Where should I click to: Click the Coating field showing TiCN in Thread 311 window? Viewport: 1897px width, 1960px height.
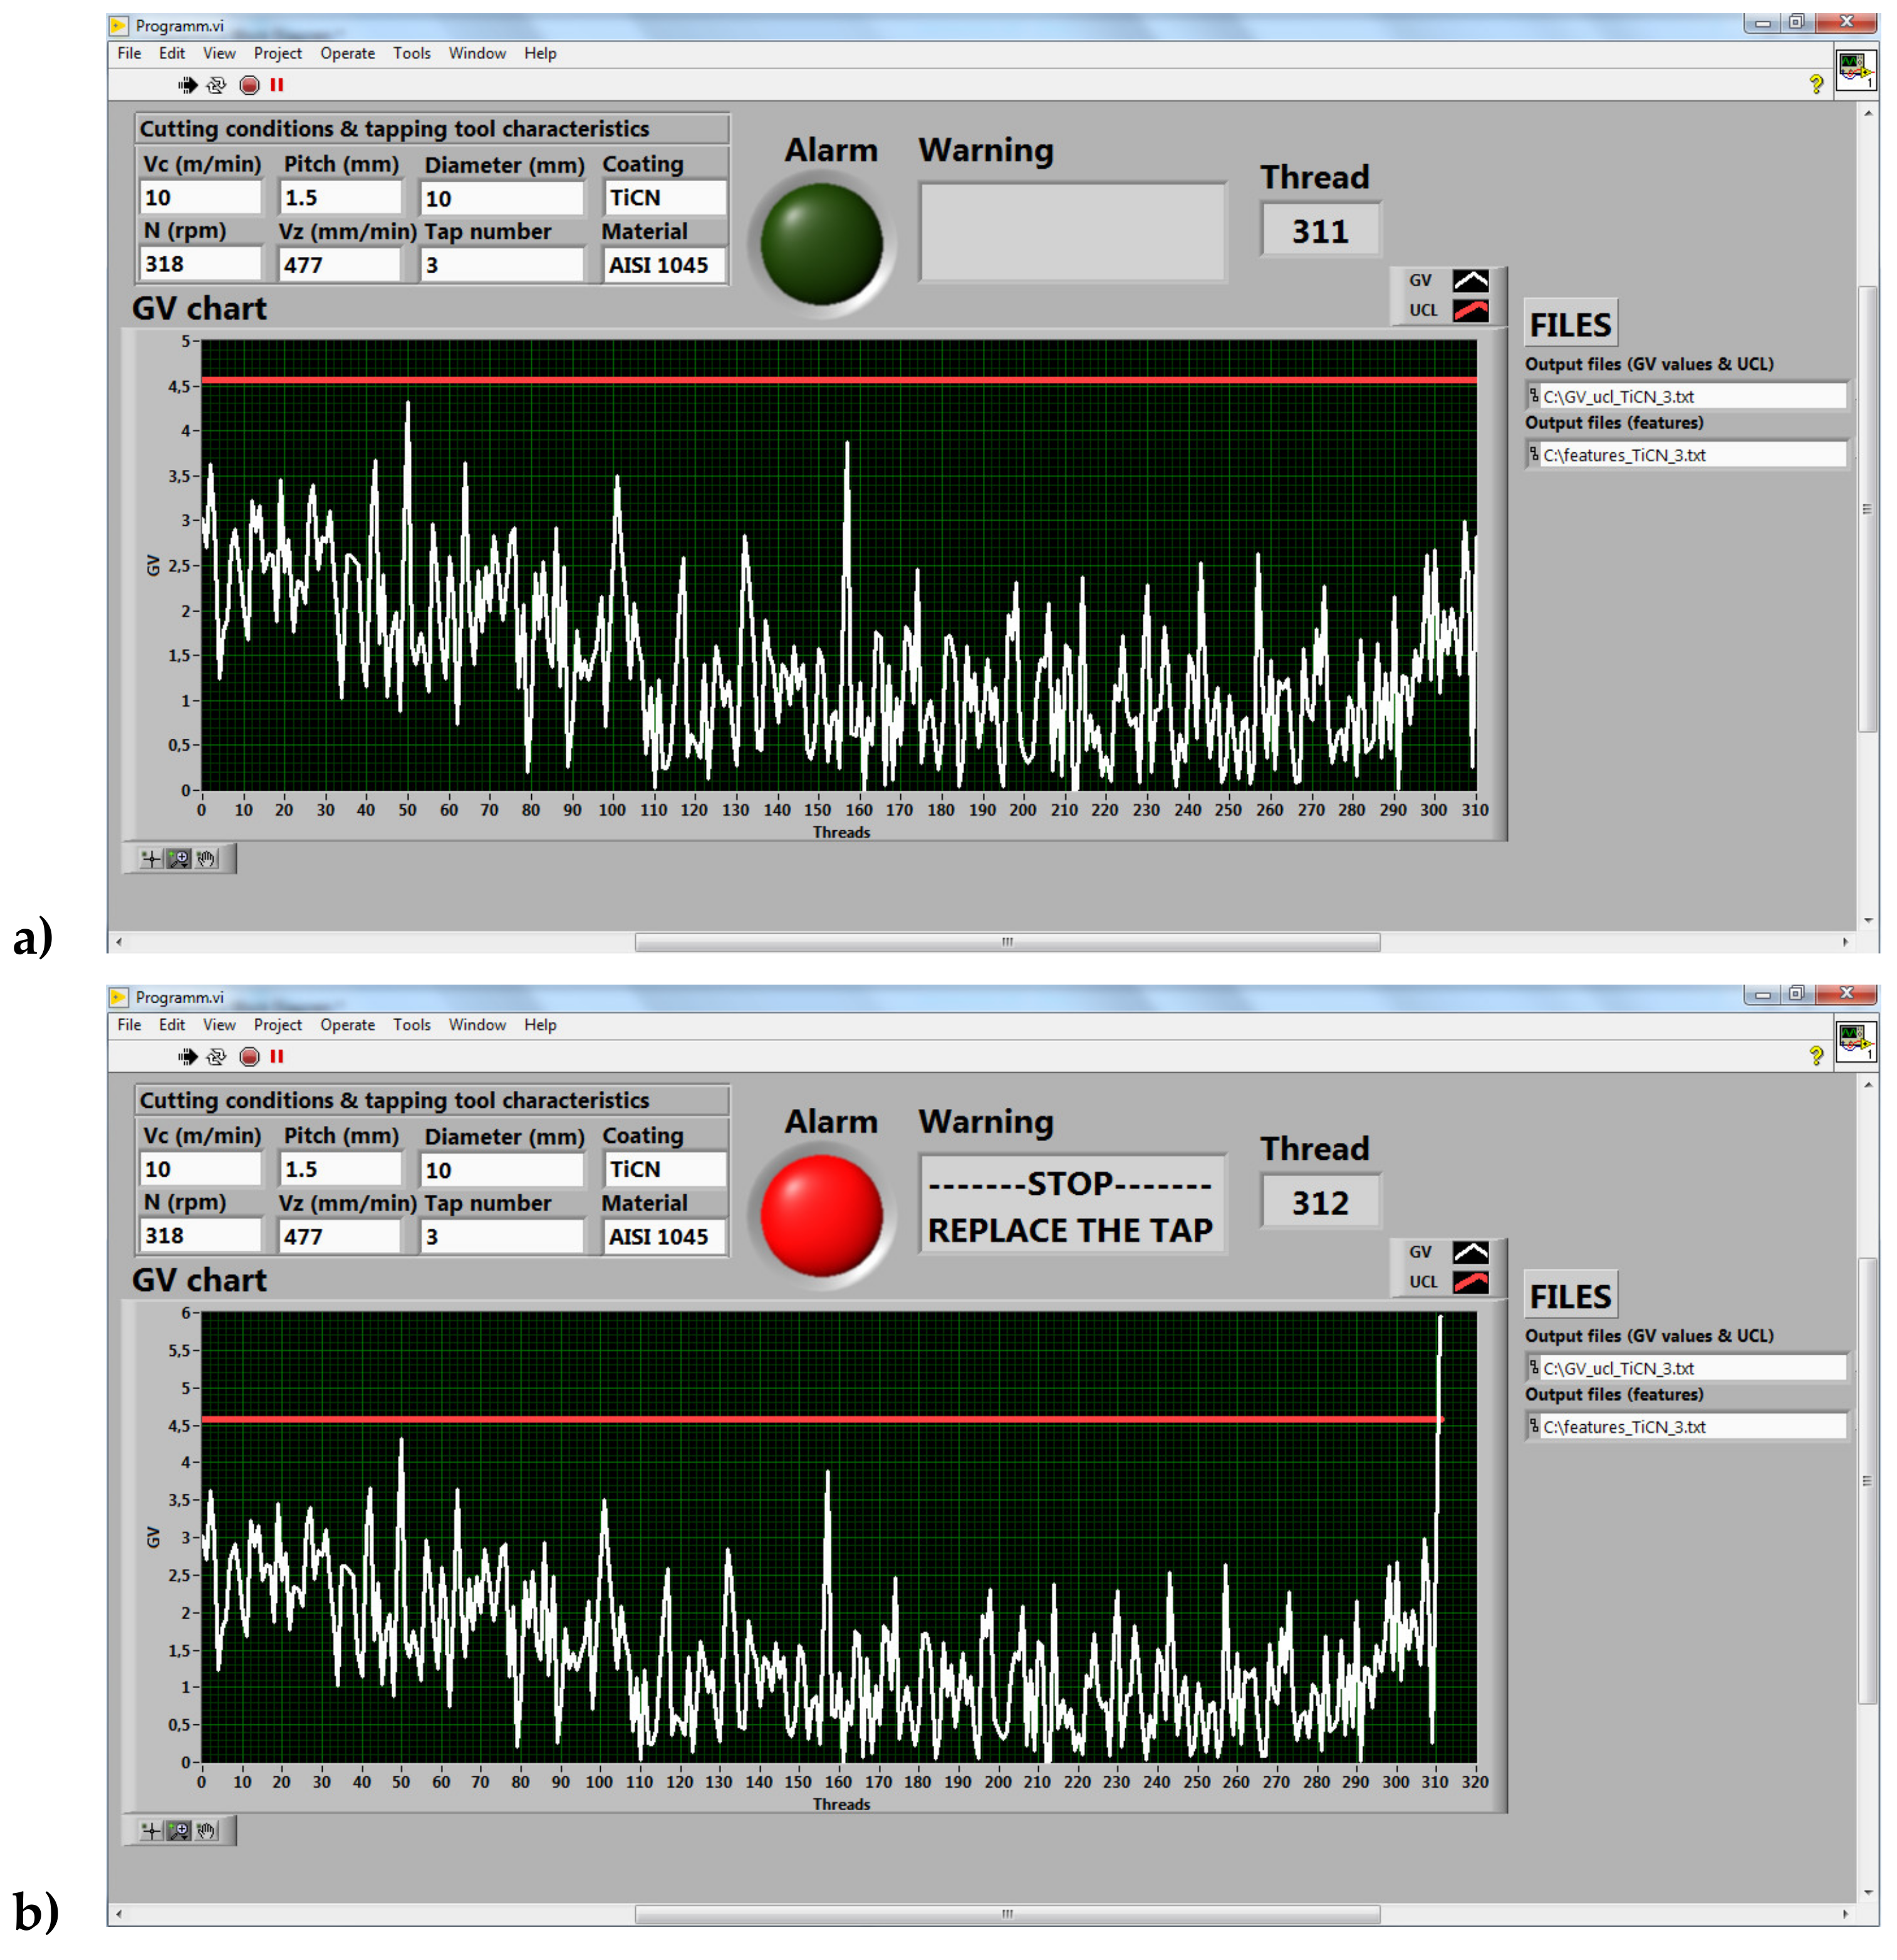pos(664,198)
